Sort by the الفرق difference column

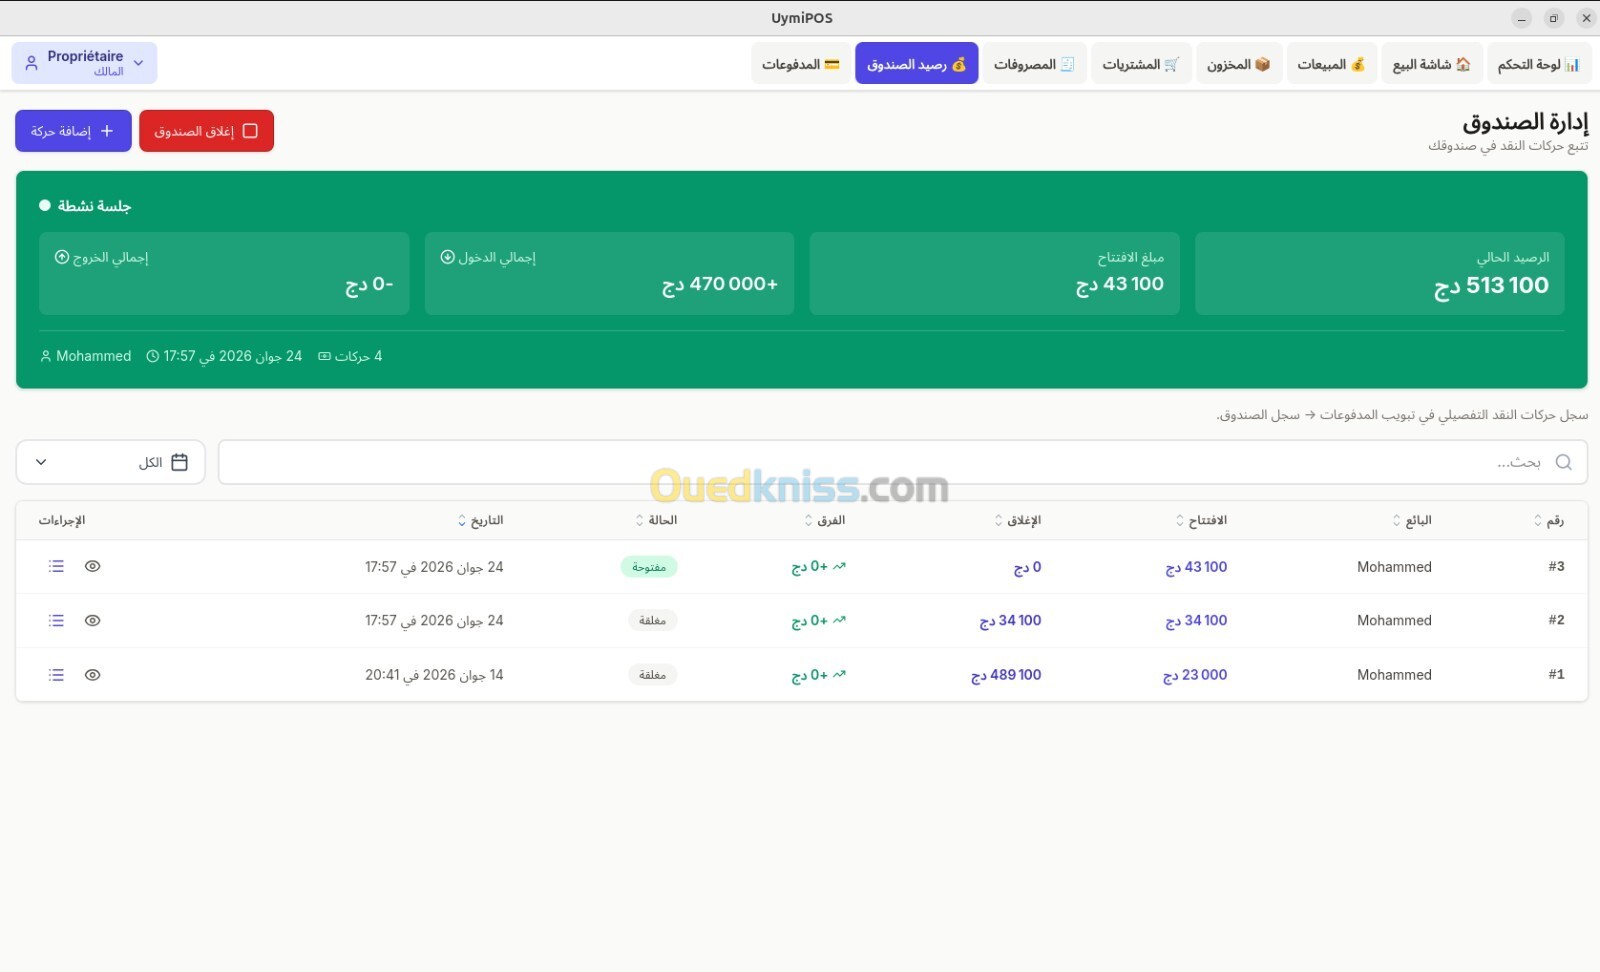tap(825, 520)
